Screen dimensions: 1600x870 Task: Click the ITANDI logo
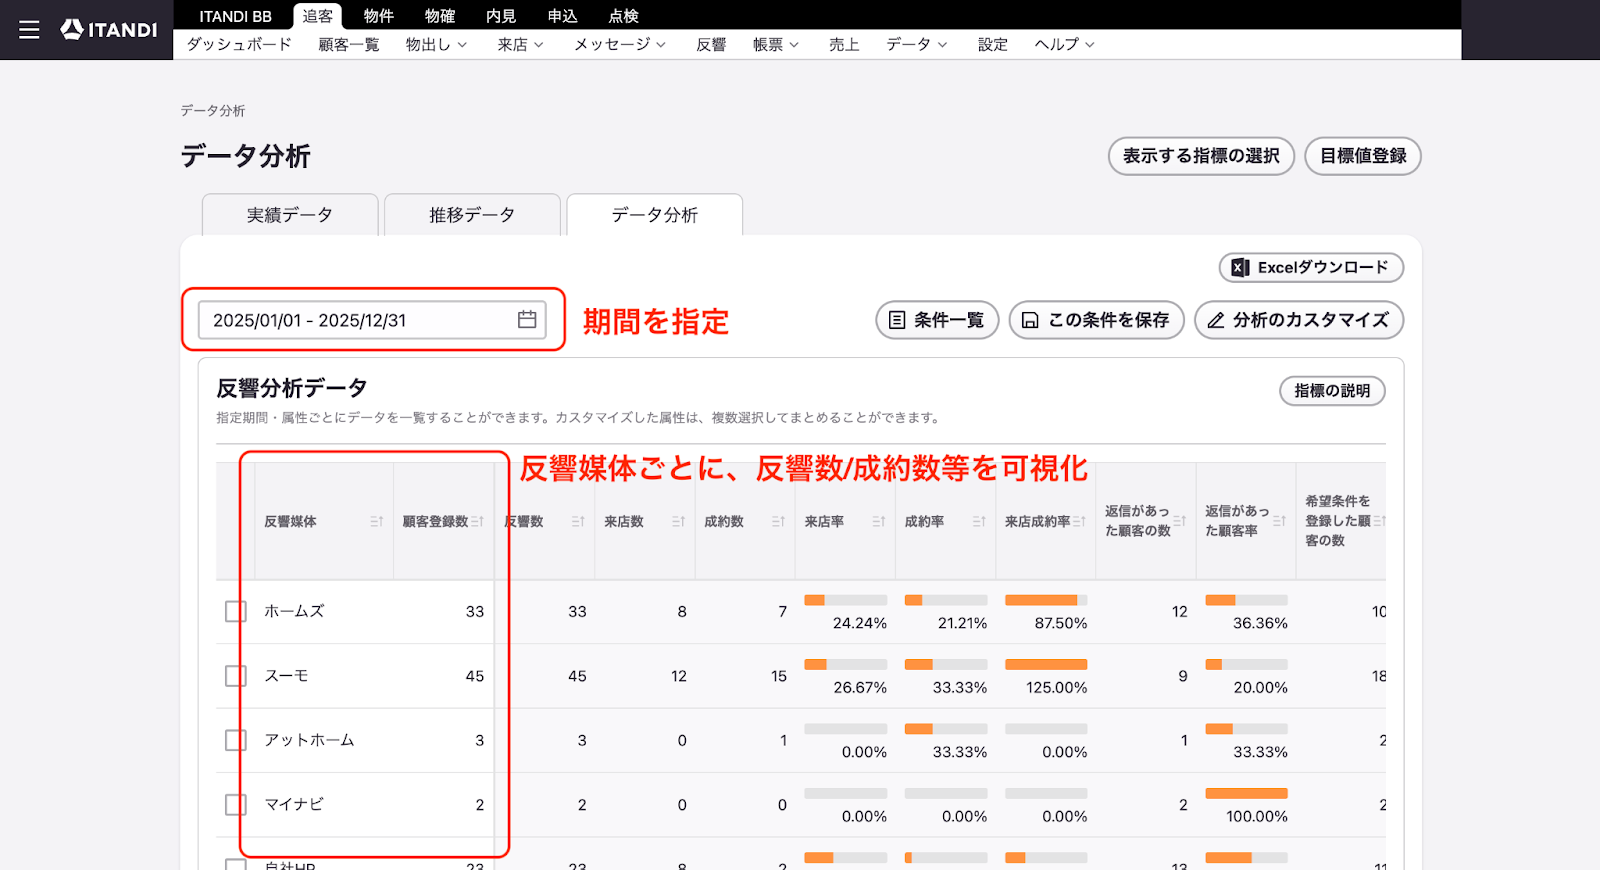pos(109,30)
